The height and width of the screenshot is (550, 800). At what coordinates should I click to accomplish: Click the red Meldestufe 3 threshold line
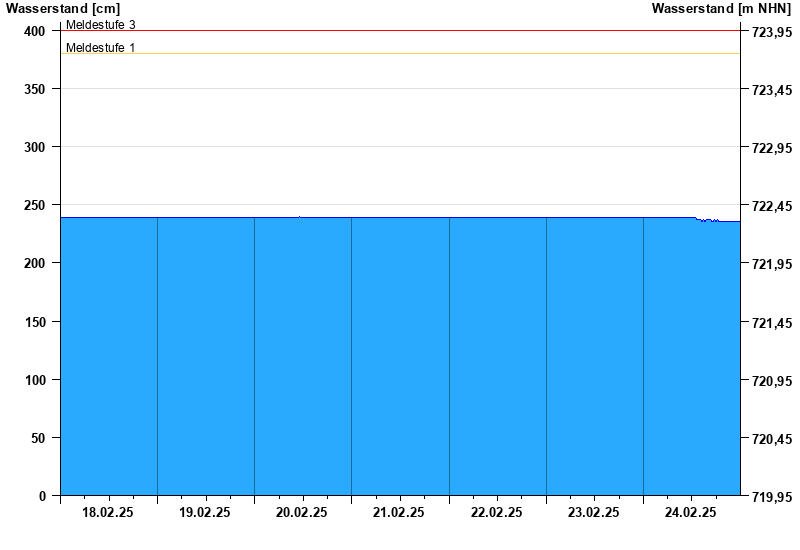[400, 31]
